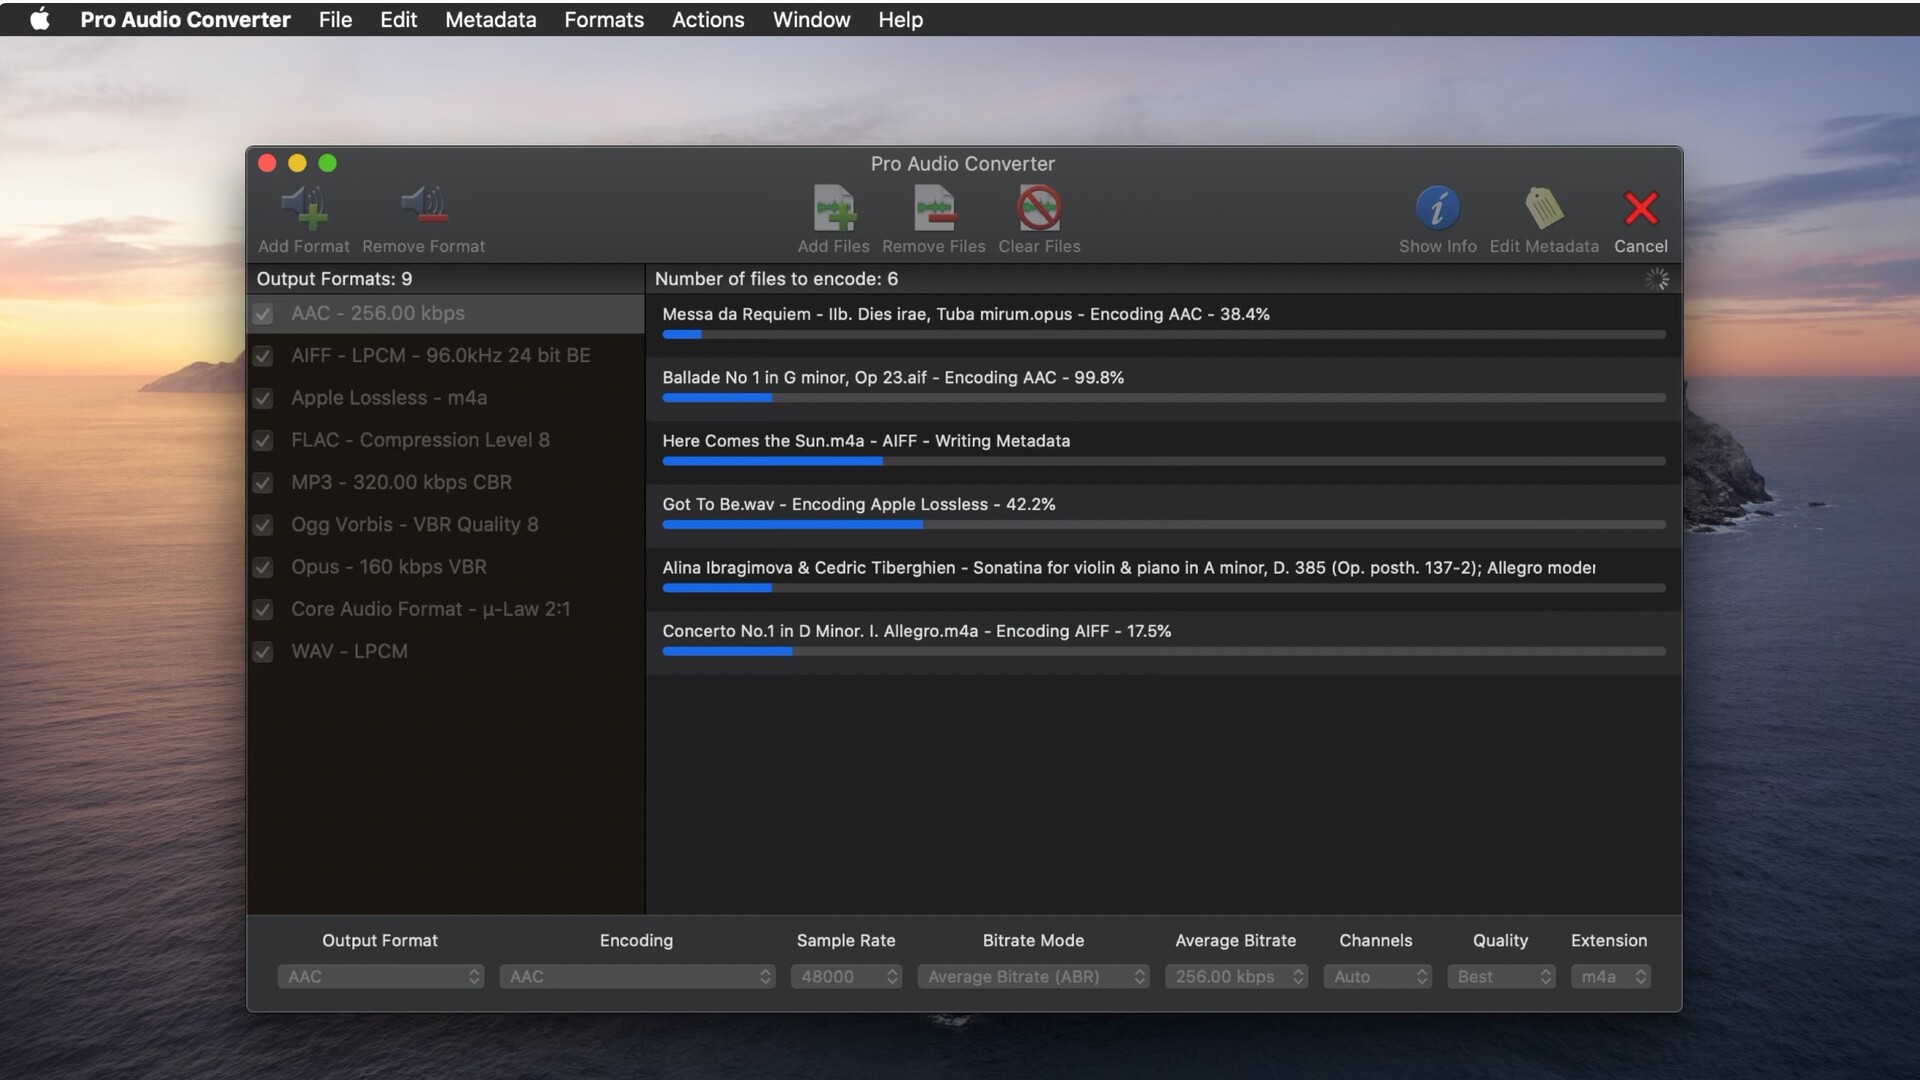Open the Average Bitrate 256.00 kbps dropdown
This screenshot has height=1080, width=1920.
pos(1236,976)
